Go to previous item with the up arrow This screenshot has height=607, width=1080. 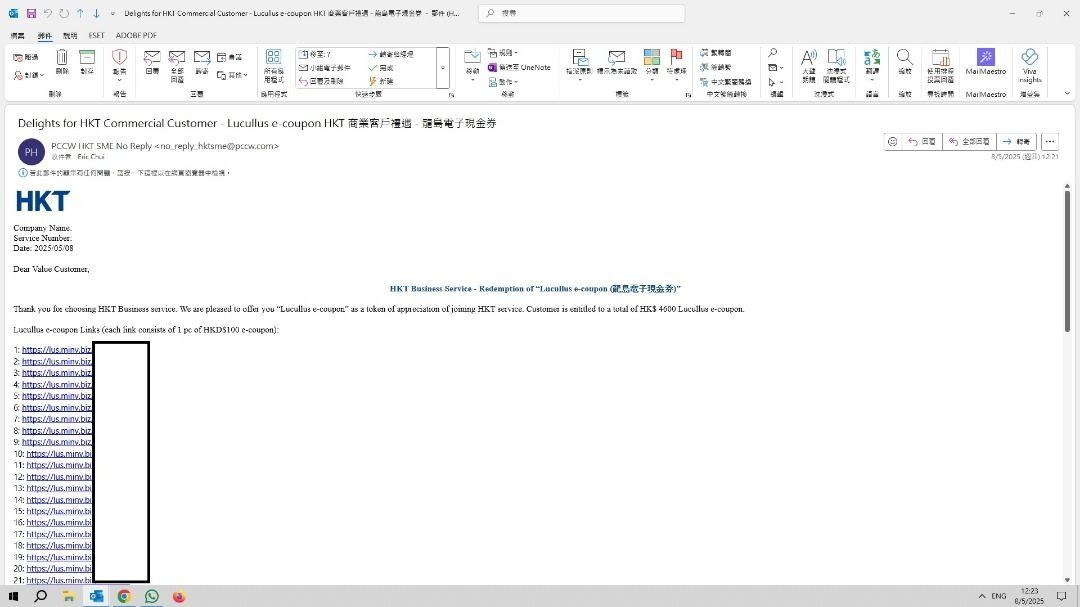[x=80, y=13]
